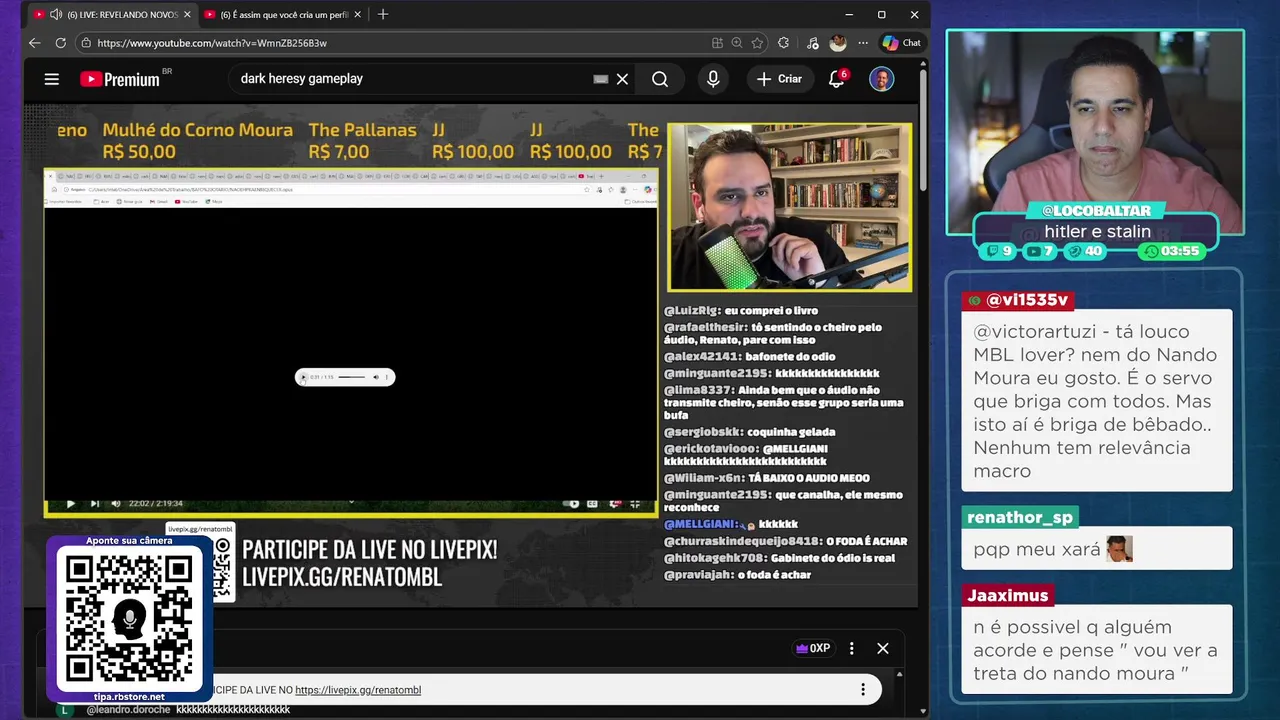Collapse the player chevron above the controls
Image resolution: width=1280 pixels, height=720 pixels.
tap(351, 503)
